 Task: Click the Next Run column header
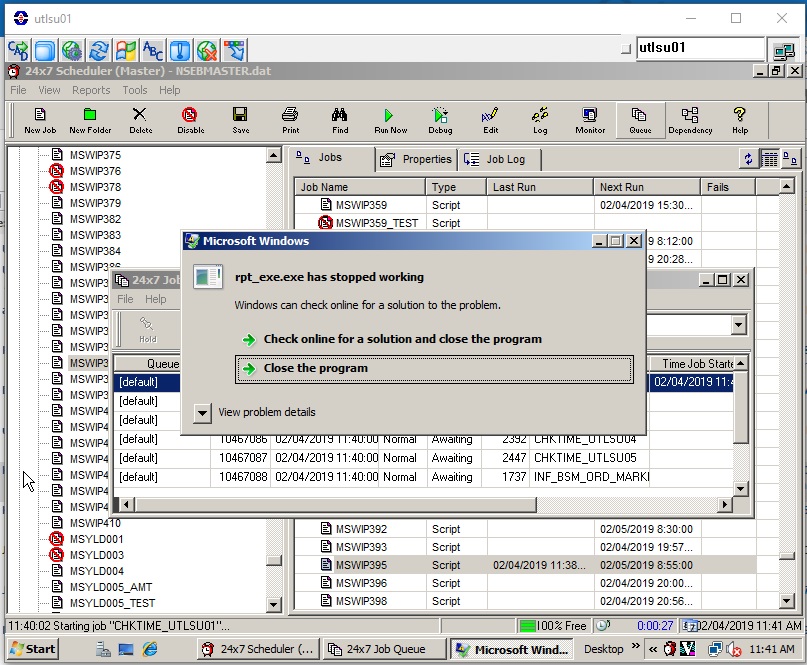pyautogui.click(x=646, y=187)
